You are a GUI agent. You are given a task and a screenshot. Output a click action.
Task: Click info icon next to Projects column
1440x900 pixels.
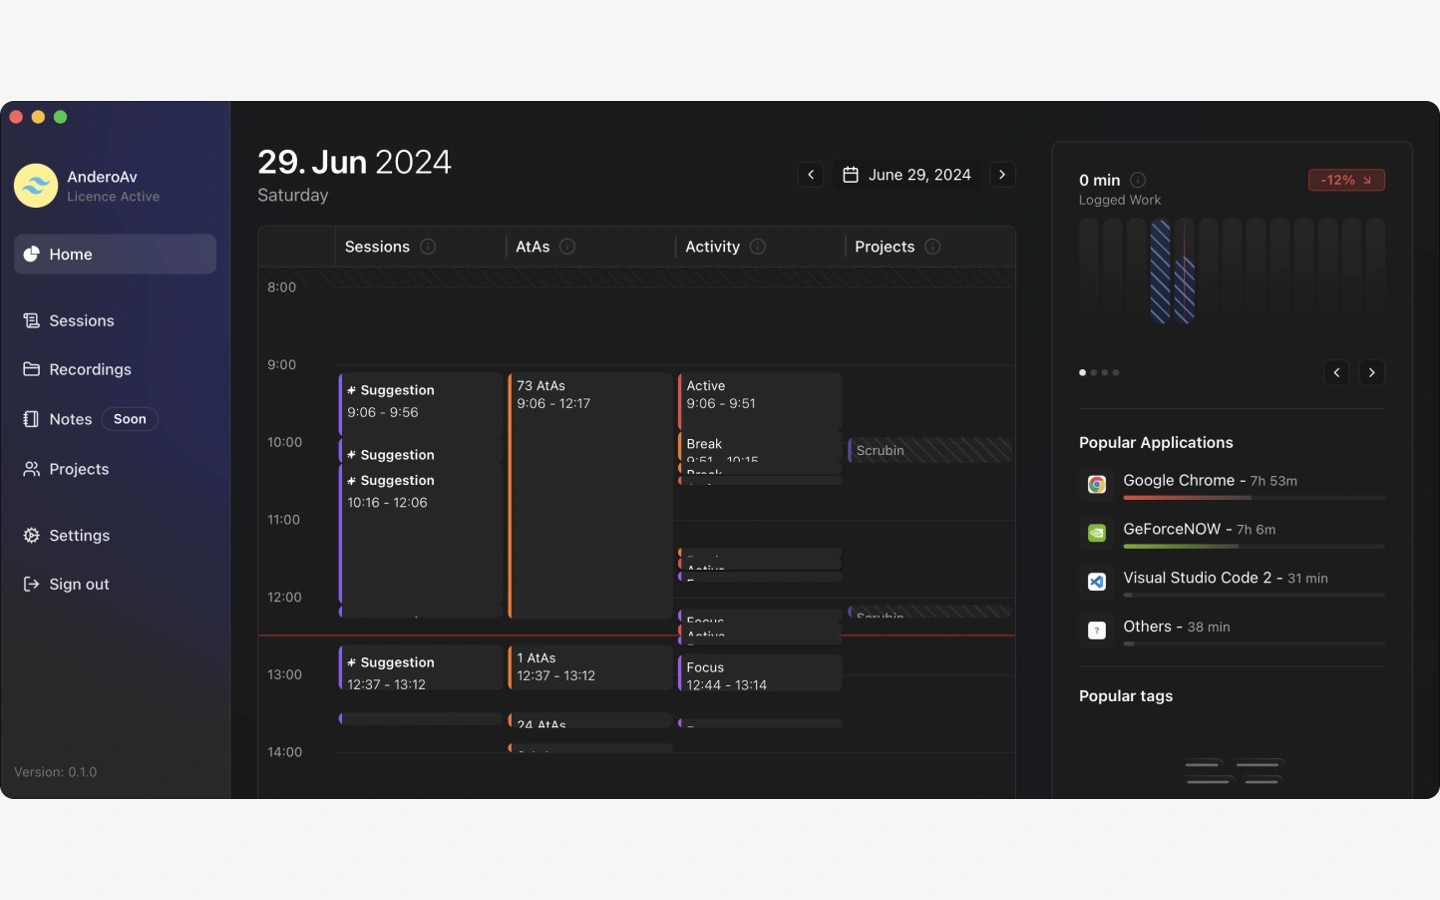pyautogui.click(x=933, y=247)
